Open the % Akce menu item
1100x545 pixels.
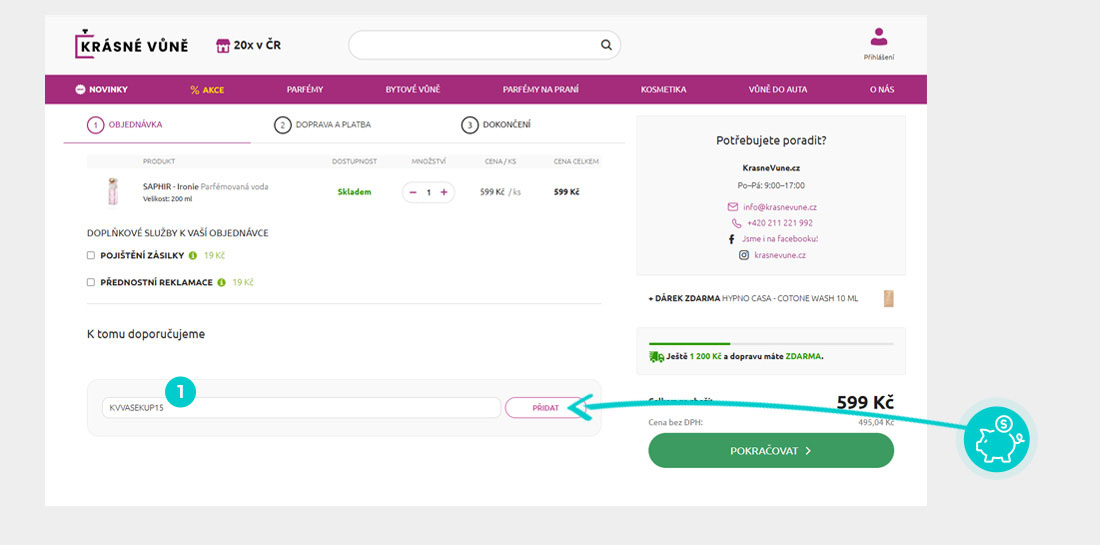pos(207,90)
